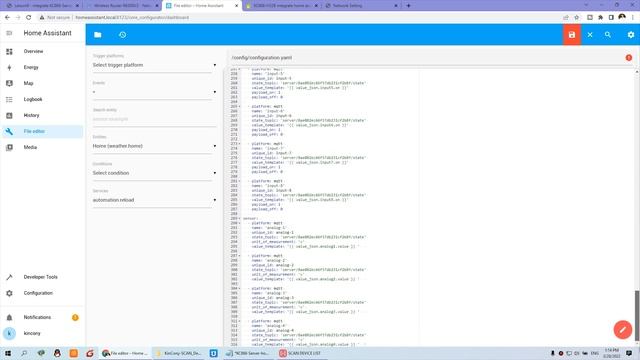This screenshot has width=640, height=360.
Task: Open the kincony user profile
Action: [42, 333]
